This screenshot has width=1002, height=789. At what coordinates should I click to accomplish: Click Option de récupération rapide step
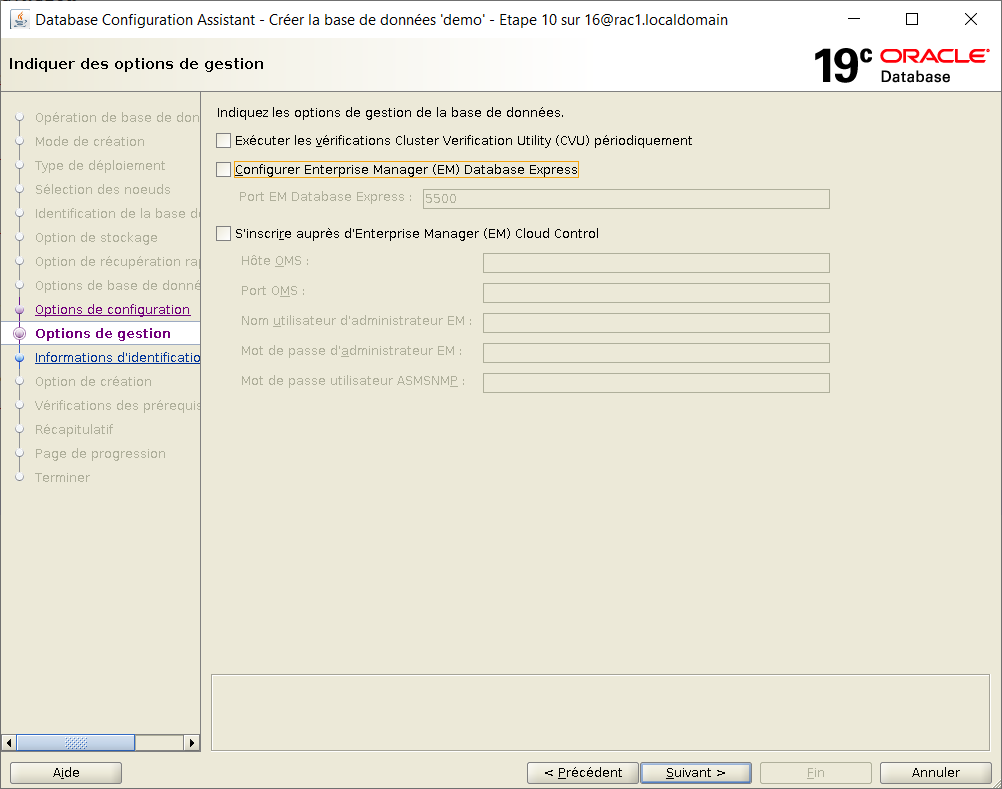[x=118, y=261]
